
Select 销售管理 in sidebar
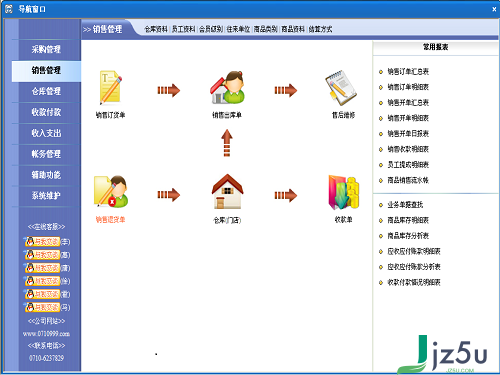(x=46, y=70)
